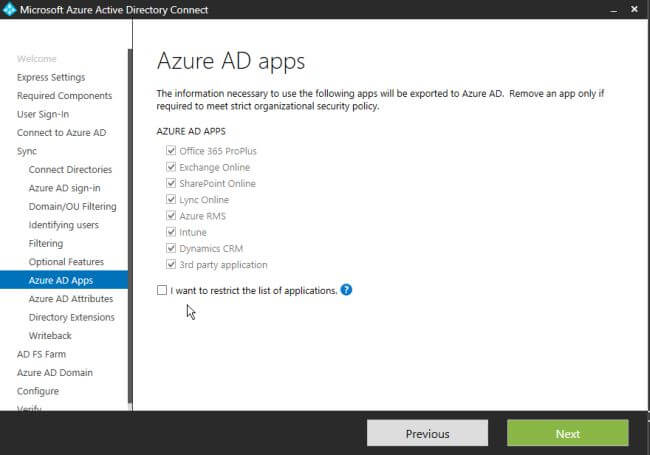Select Required Components in sidebar

(x=64, y=96)
